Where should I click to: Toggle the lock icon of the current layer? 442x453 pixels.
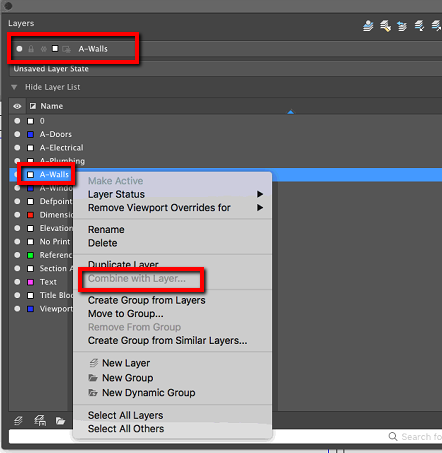[x=31, y=49]
